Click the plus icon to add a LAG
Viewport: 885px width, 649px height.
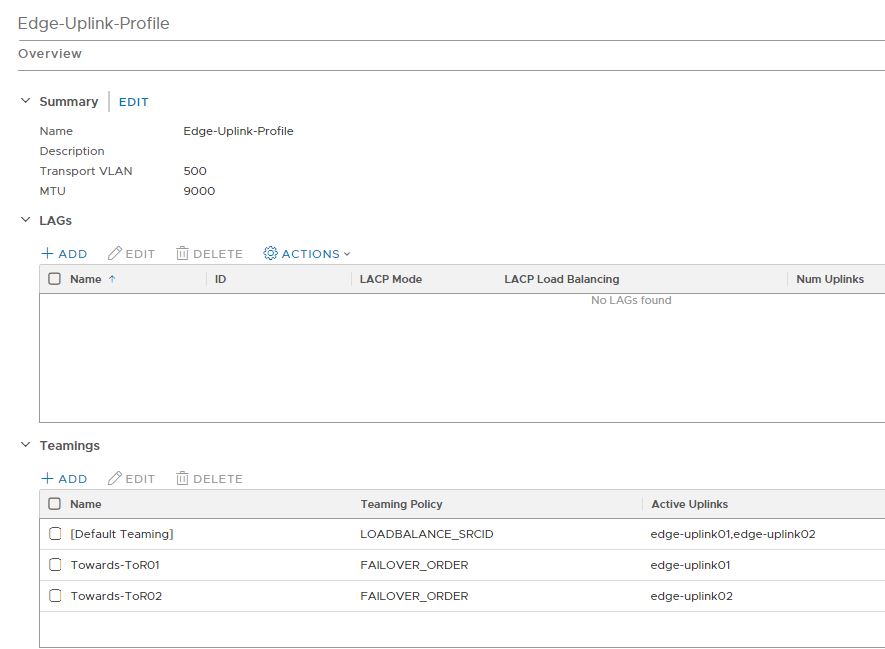pos(49,253)
